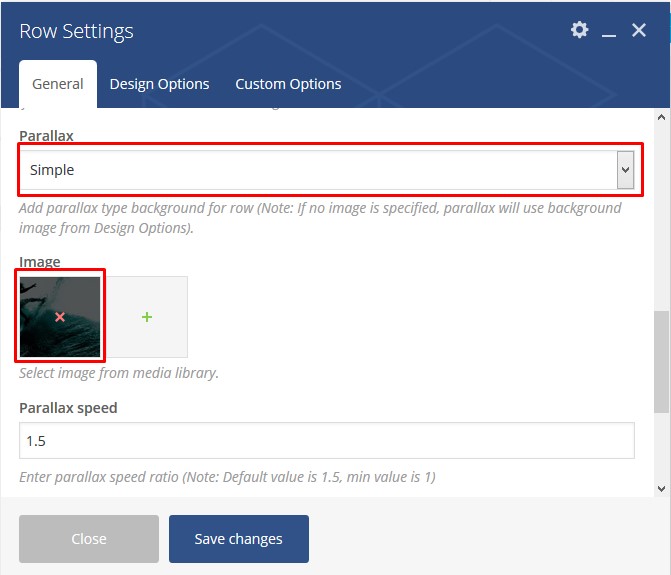Open the Design Options tab
This screenshot has width=671, height=575.
click(159, 84)
